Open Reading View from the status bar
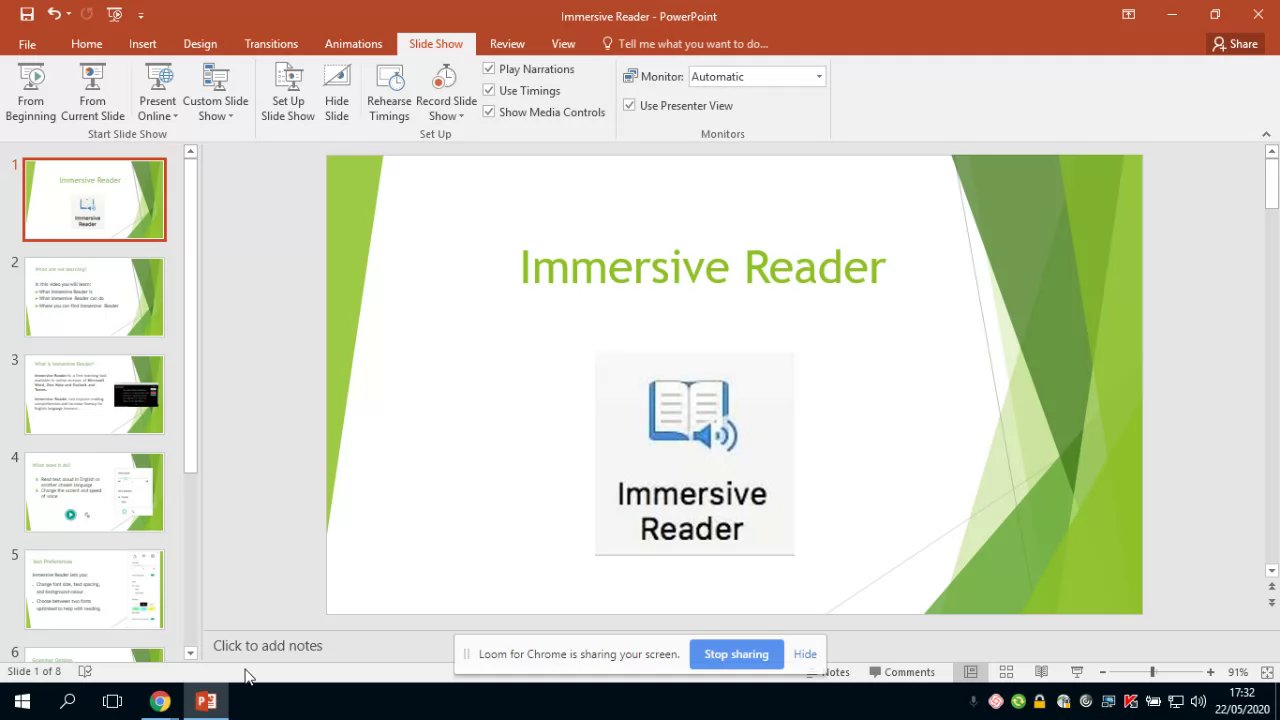This screenshot has height=720, width=1280. coord(1041,672)
